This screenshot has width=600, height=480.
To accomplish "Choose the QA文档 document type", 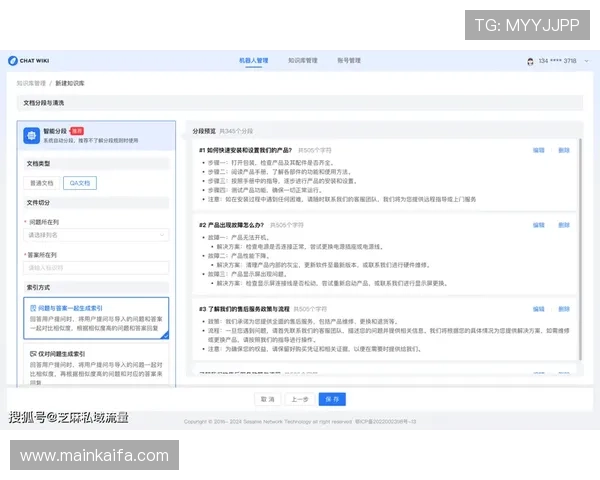I will pos(80,183).
